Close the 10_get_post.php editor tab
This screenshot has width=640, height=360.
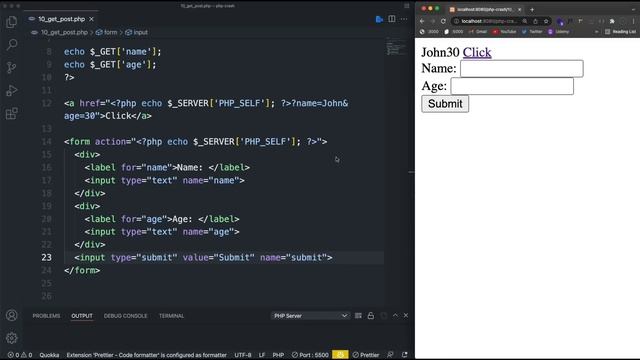(91, 19)
